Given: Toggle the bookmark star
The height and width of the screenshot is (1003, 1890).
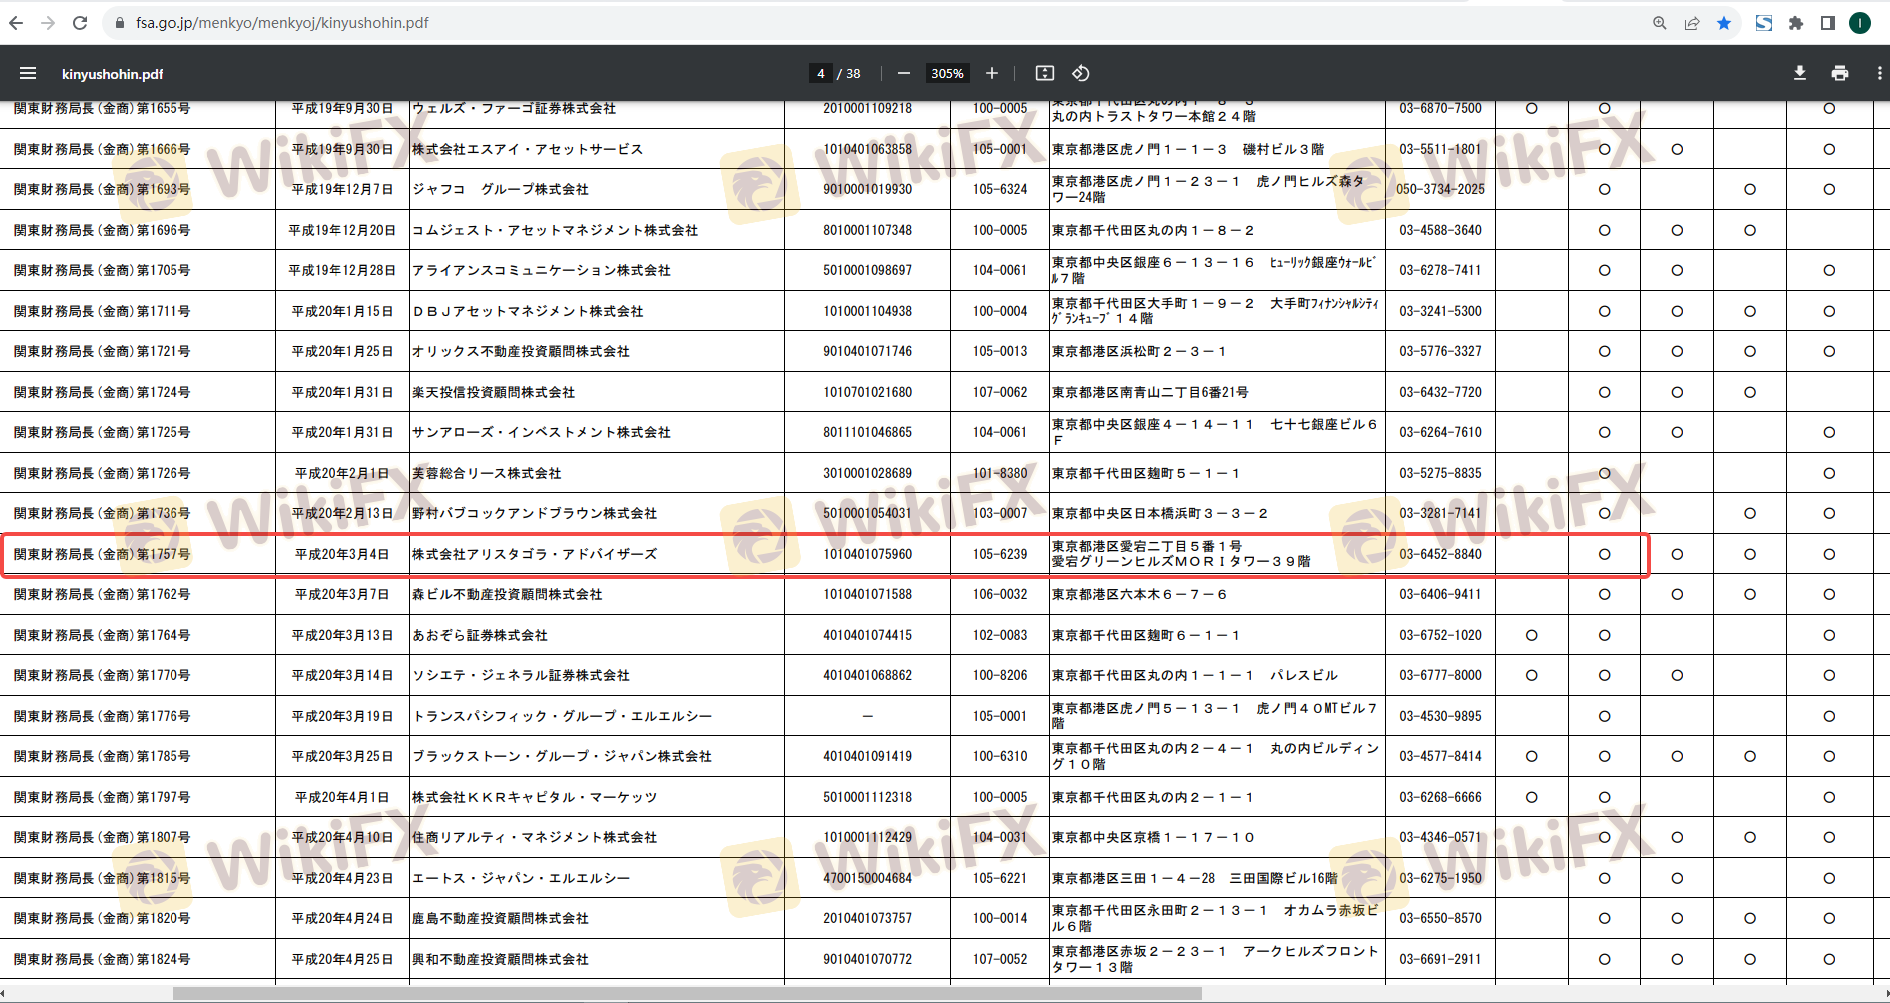Looking at the screenshot, I should pos(1724,23).
